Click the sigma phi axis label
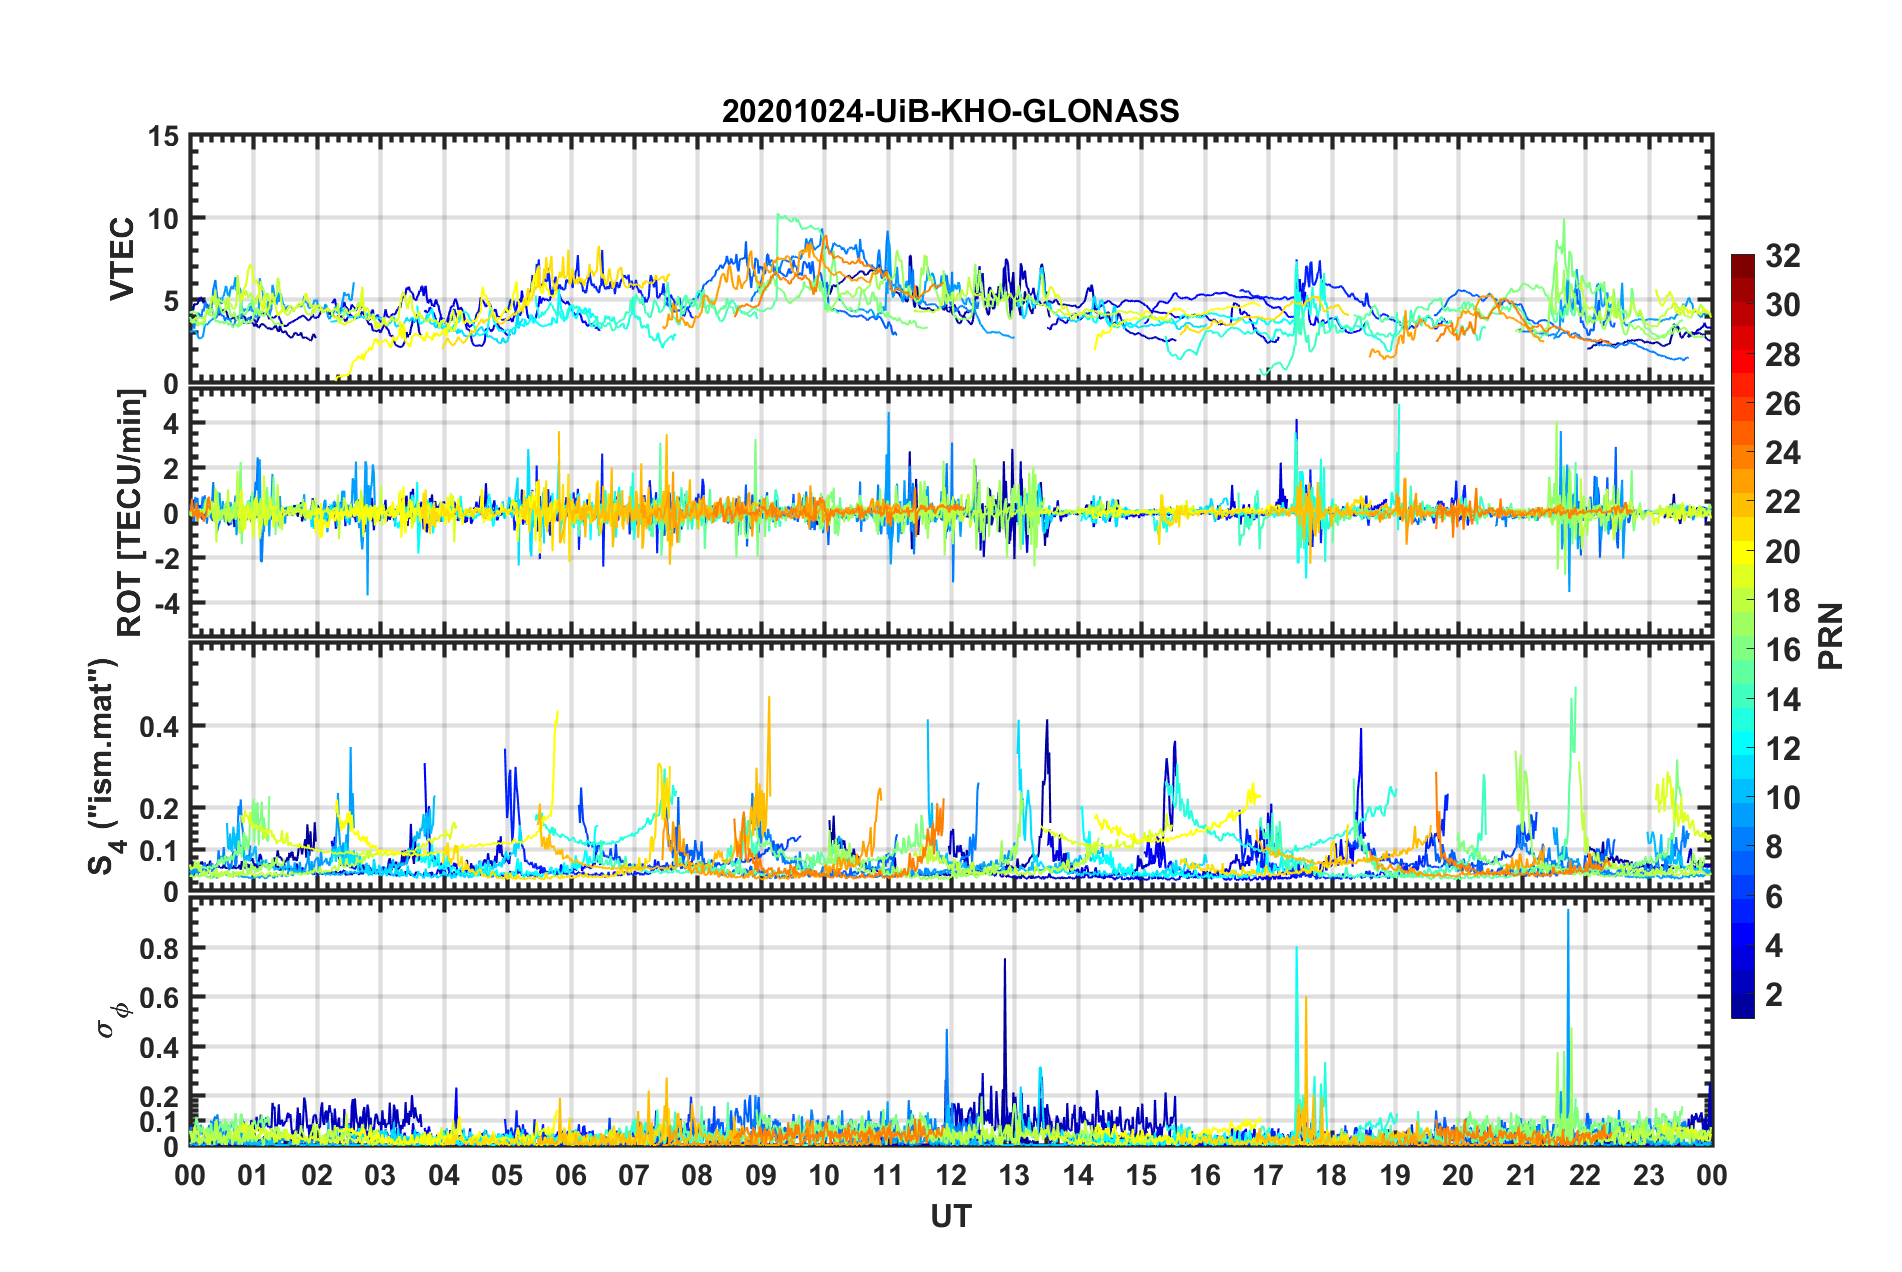This screenshot has height=1272, width=1902. (x=114, y=1019)
